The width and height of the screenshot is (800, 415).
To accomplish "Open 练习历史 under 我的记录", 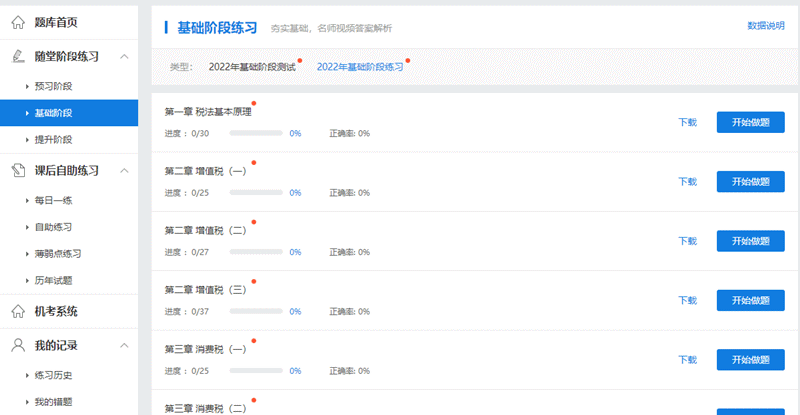I will click(53, 375).
